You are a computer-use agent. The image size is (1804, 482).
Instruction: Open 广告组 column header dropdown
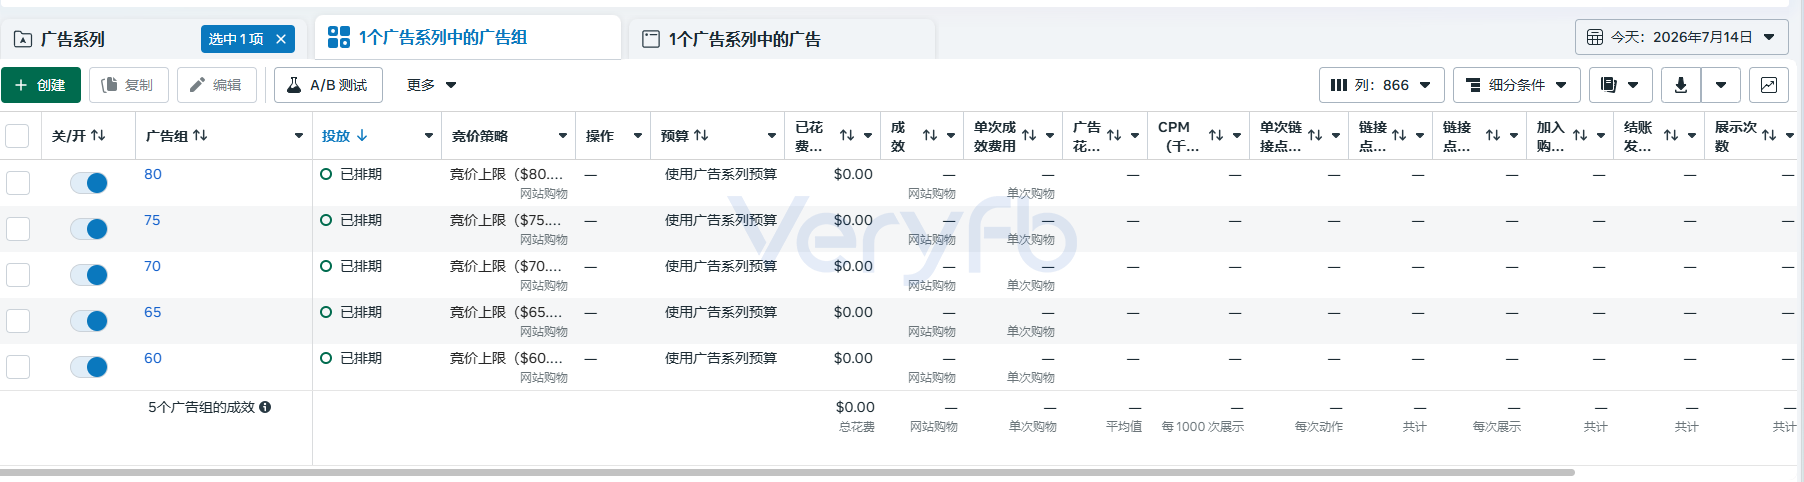[x=299, y=135]
